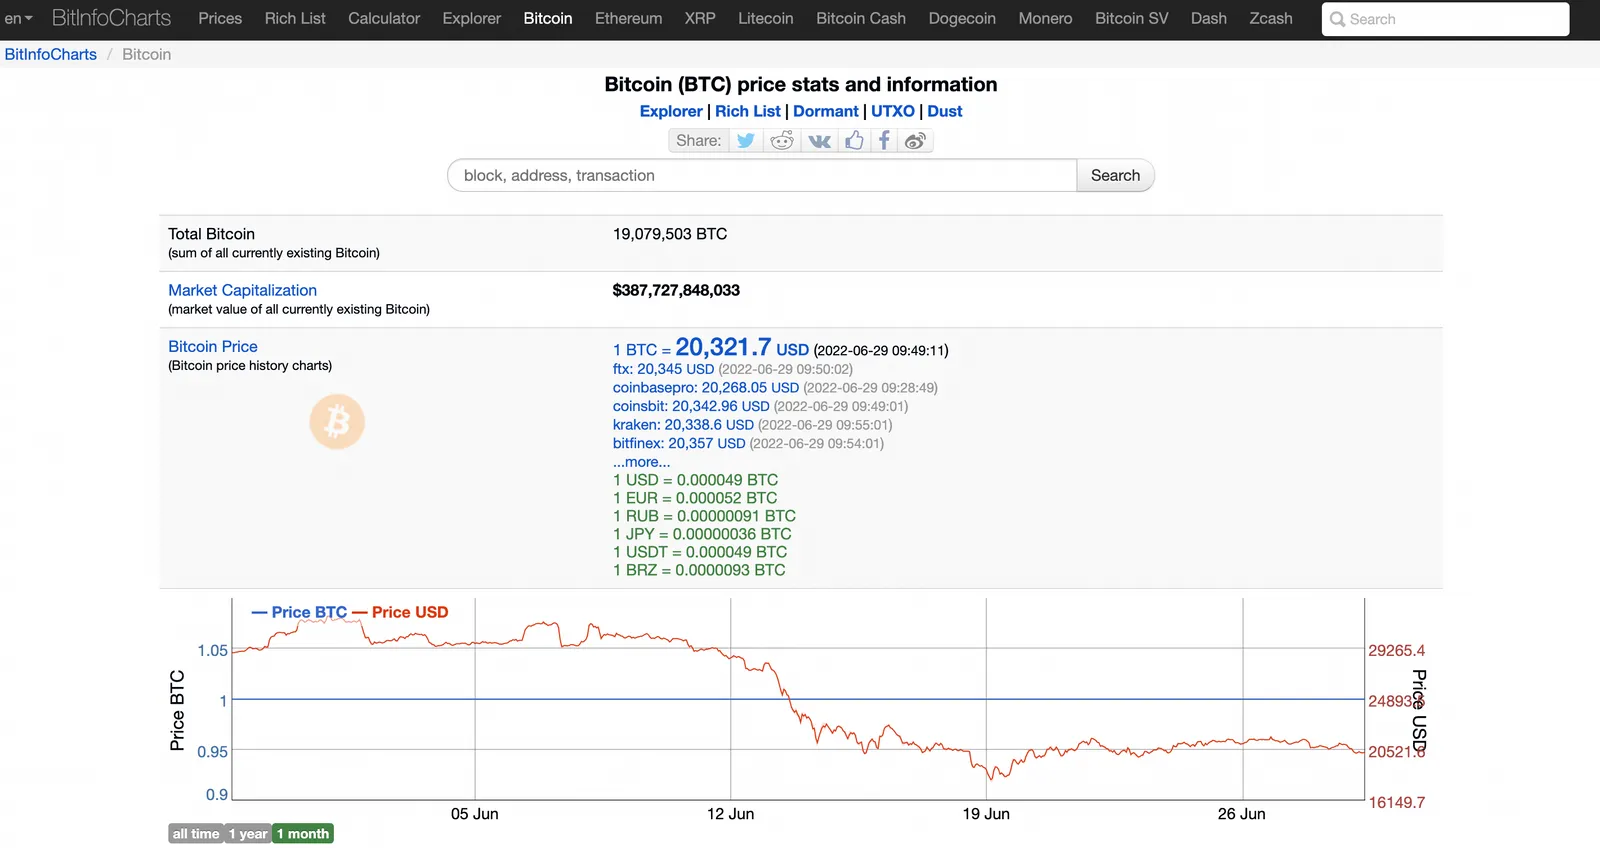This screenshot has height=848, width=1600.
Task: Select Ethereum in top navigation
Action: click(x=628, y=18)
